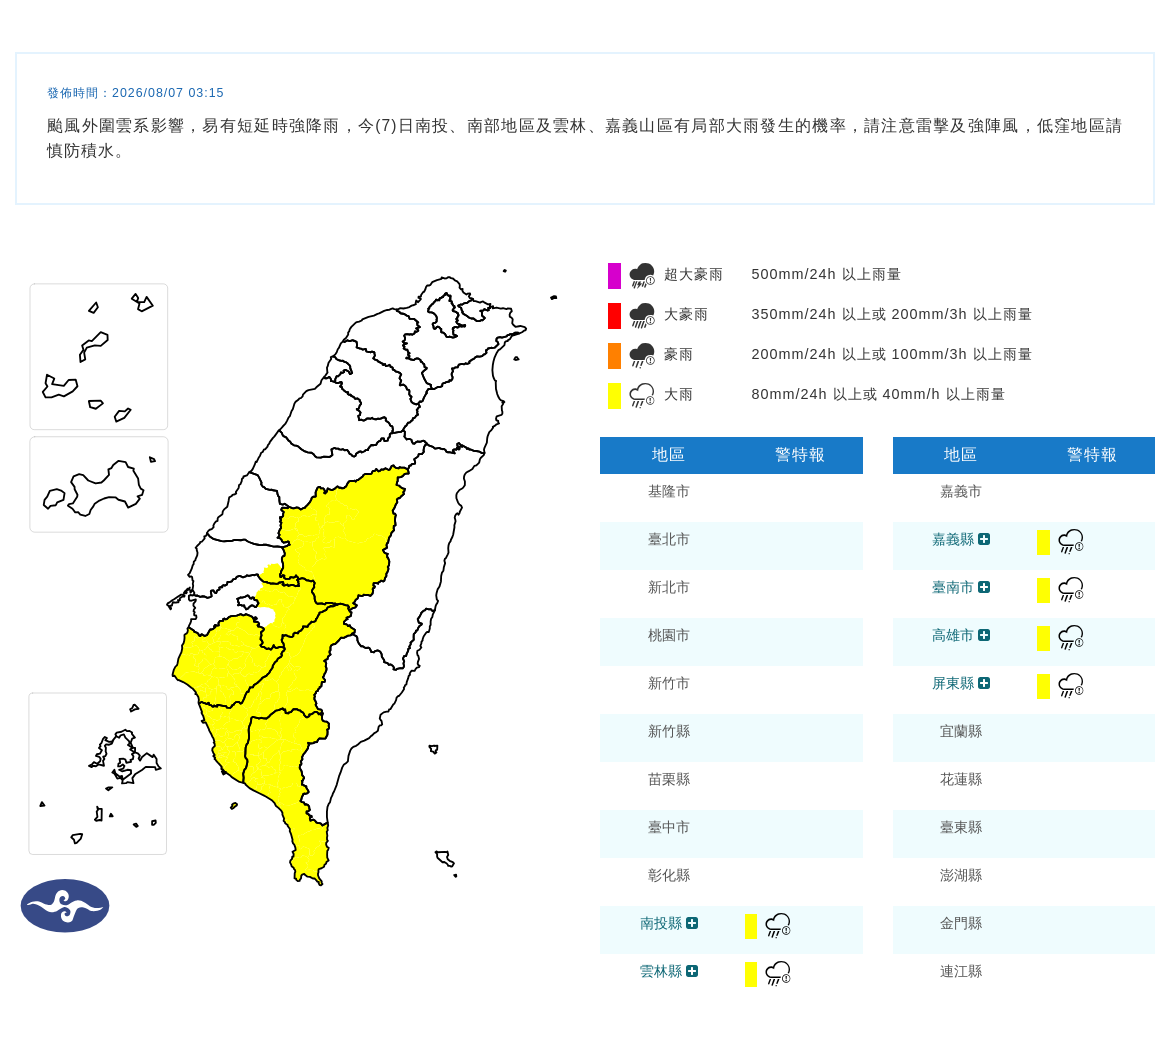Click the rain cloud icon in the 雲林縣 row
This screenshot has width=1170, height=1040.
click(778, 974)
